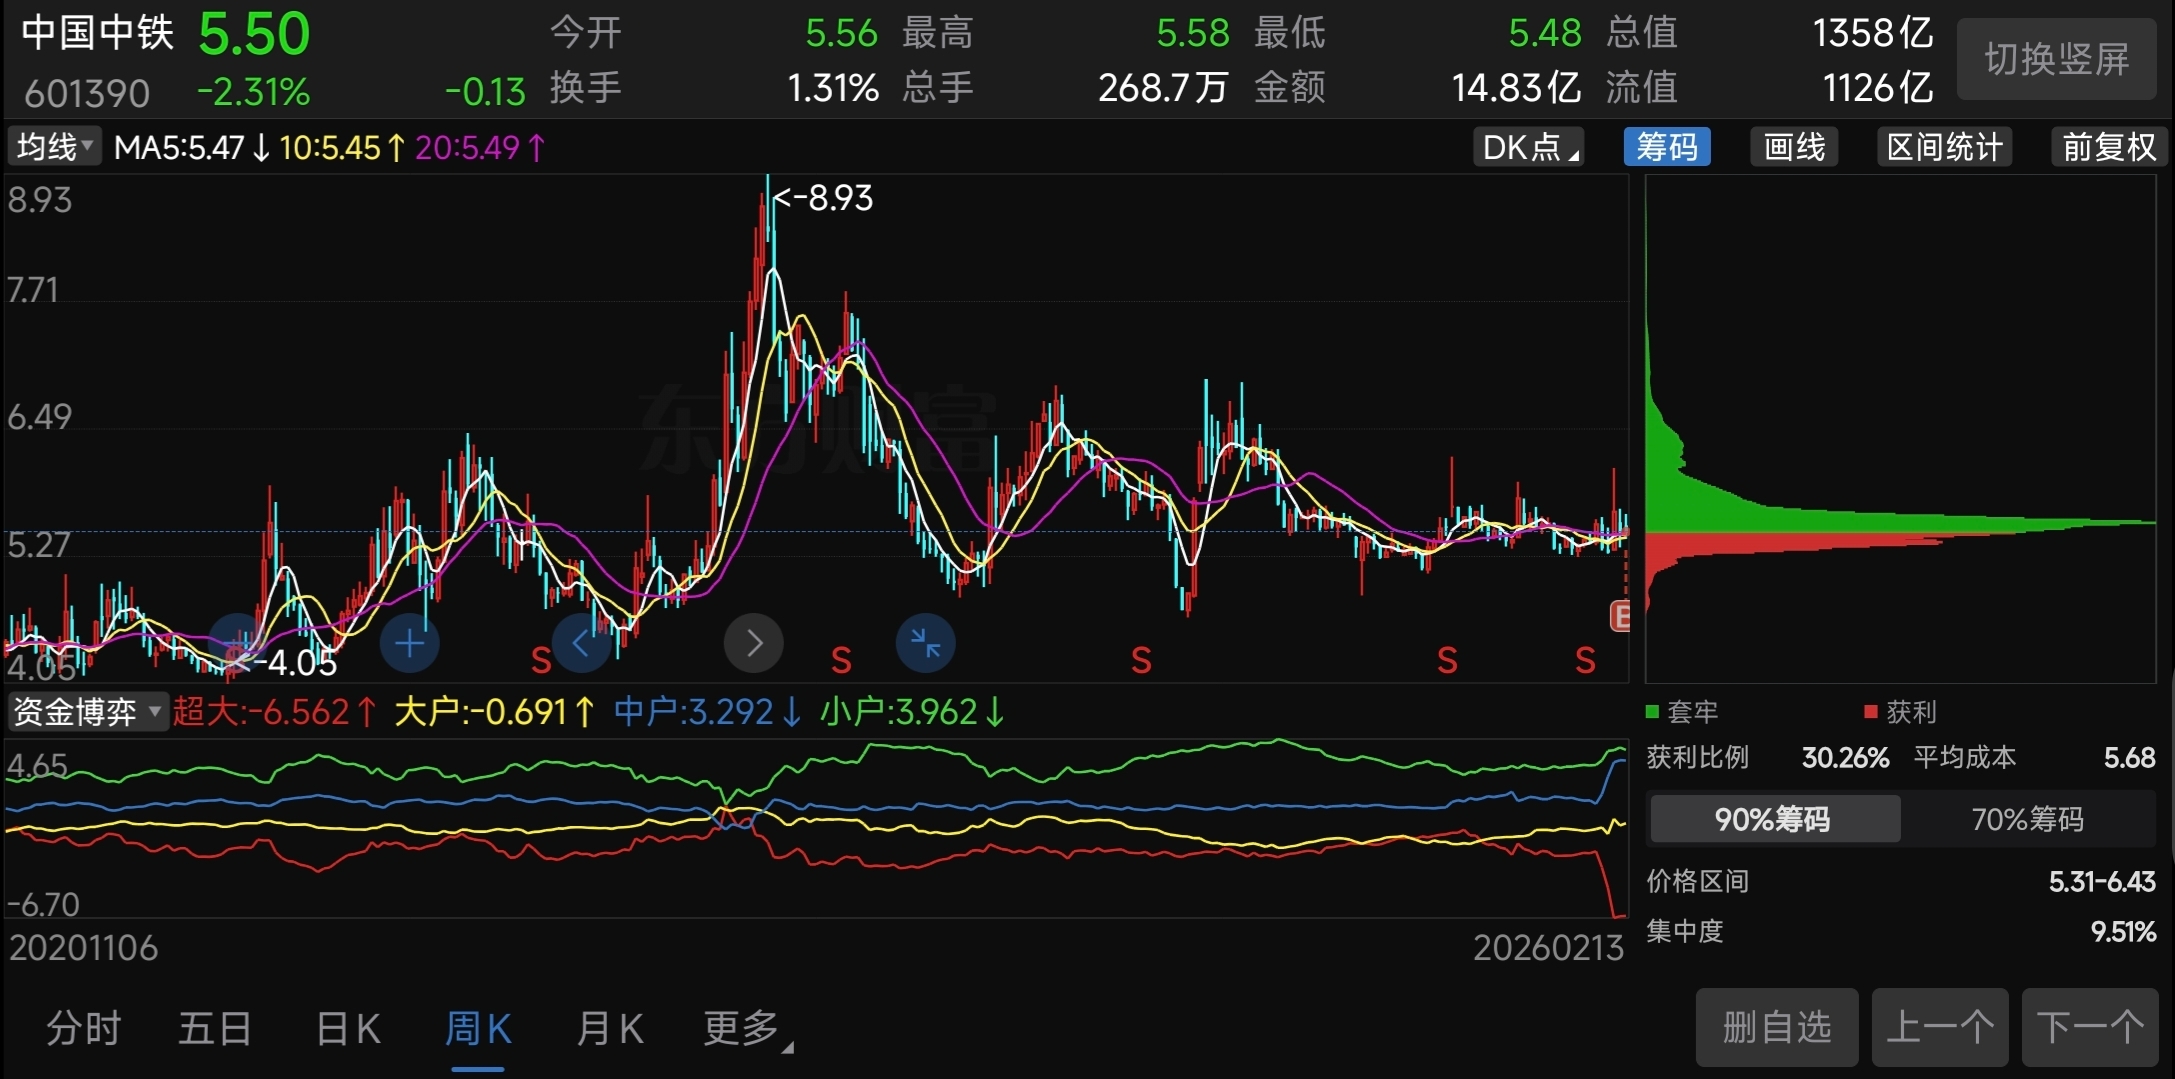
Task: Click the right arrow chart scroll icon
Action: pos(754,643)
